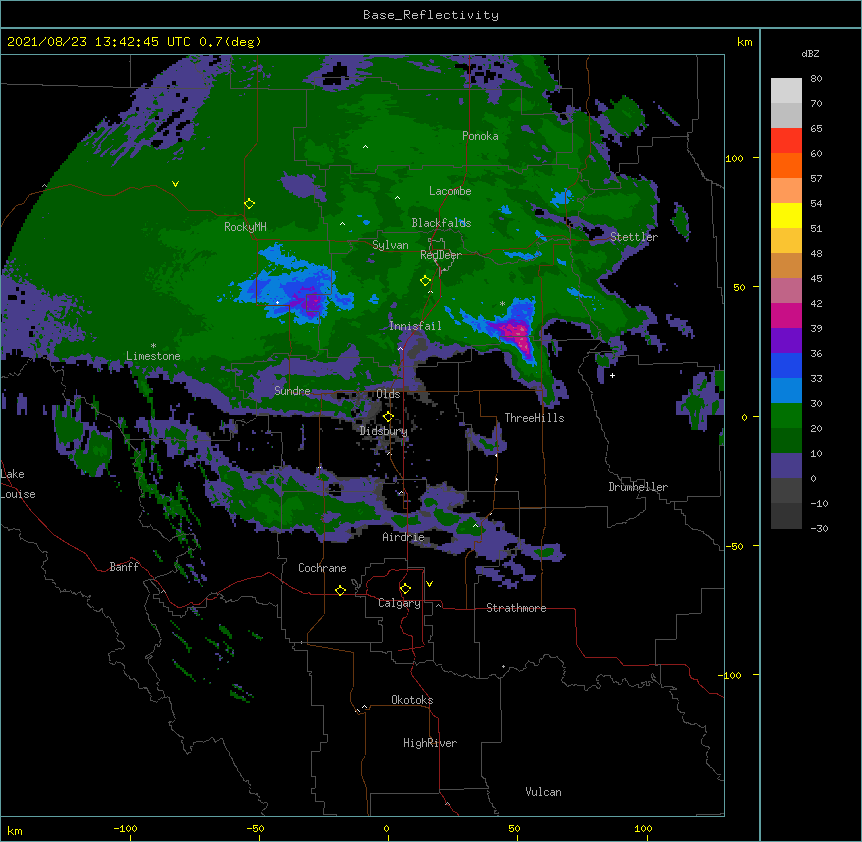
Task: Pick the yellow diamond marker below Cochrane
Action: (x=340, y=590)
